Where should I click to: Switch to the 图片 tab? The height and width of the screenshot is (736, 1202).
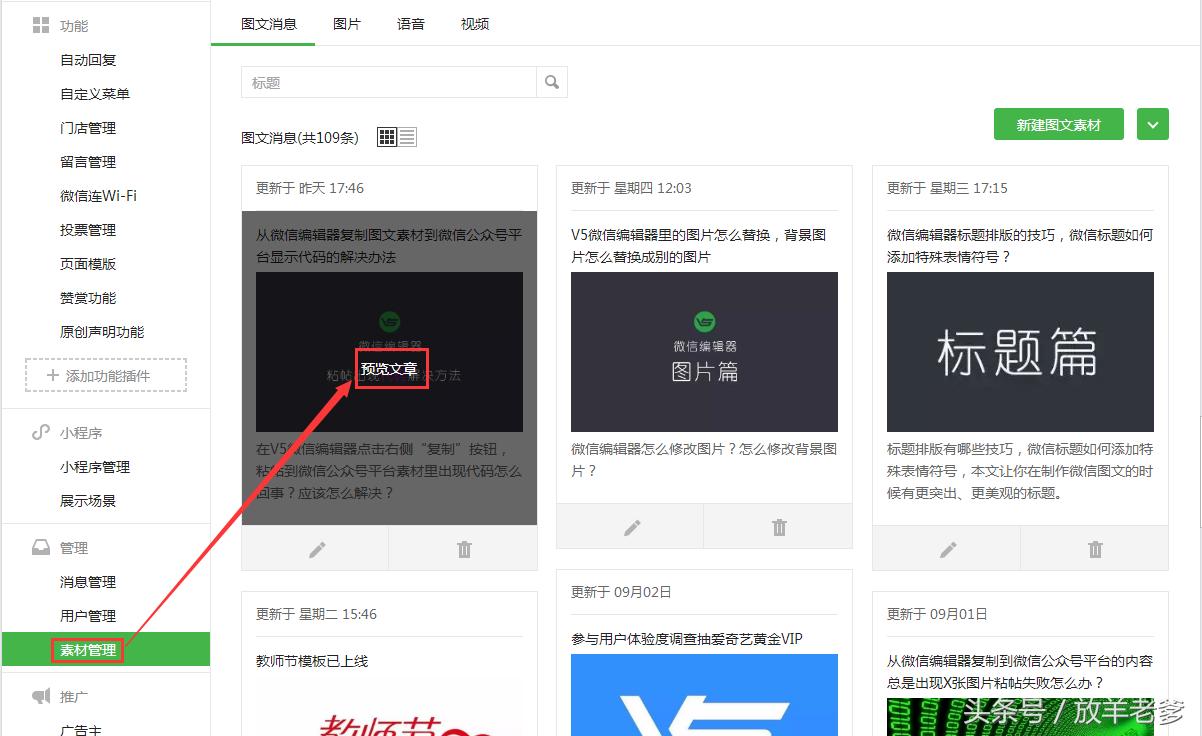pyautogui.click(x=347, y=23)
